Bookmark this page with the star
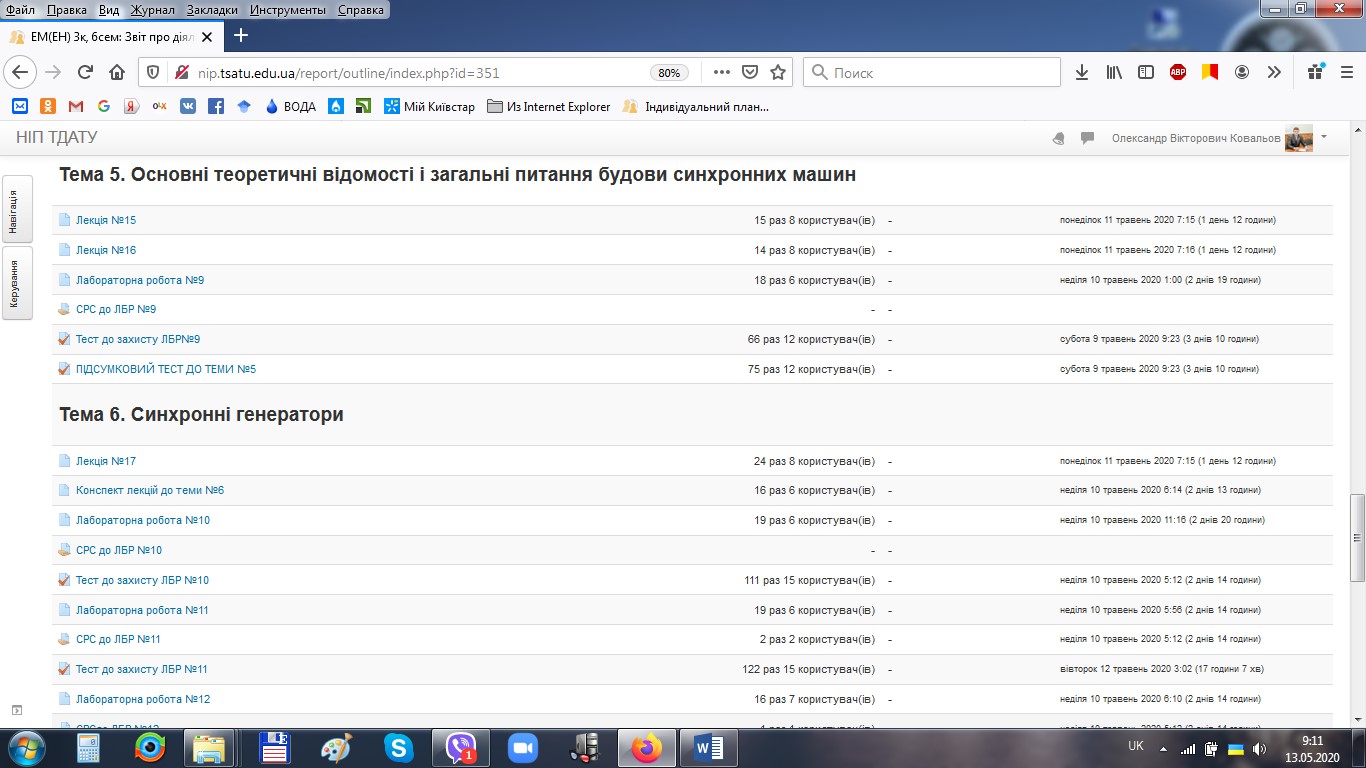Screen dimensions: 1366x768 [778, 72]
